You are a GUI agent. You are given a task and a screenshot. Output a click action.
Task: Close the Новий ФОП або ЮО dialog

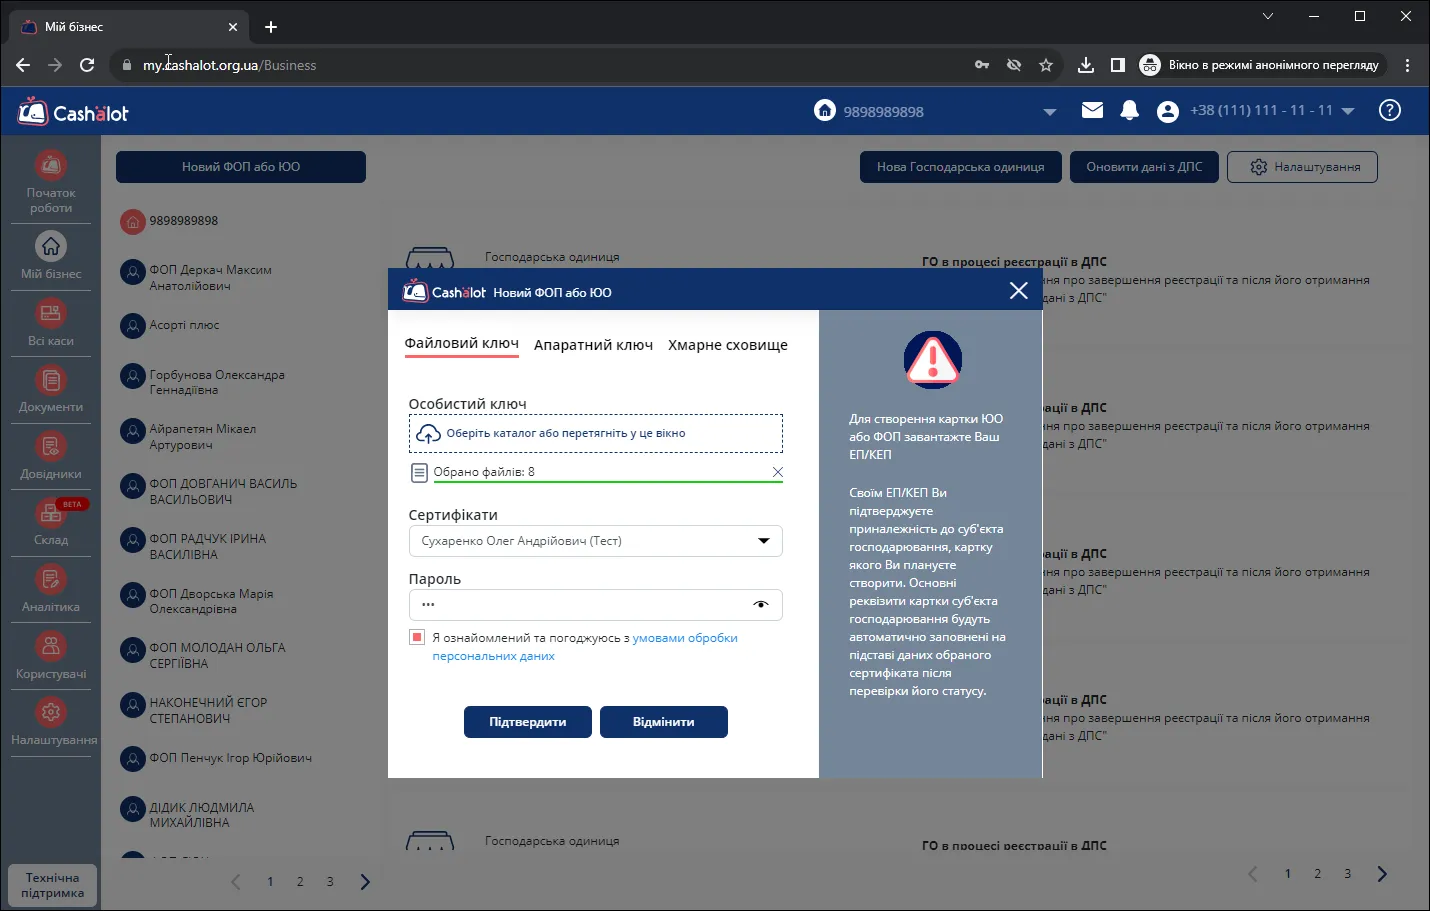pyautogui.click(x=1018, y=291)
